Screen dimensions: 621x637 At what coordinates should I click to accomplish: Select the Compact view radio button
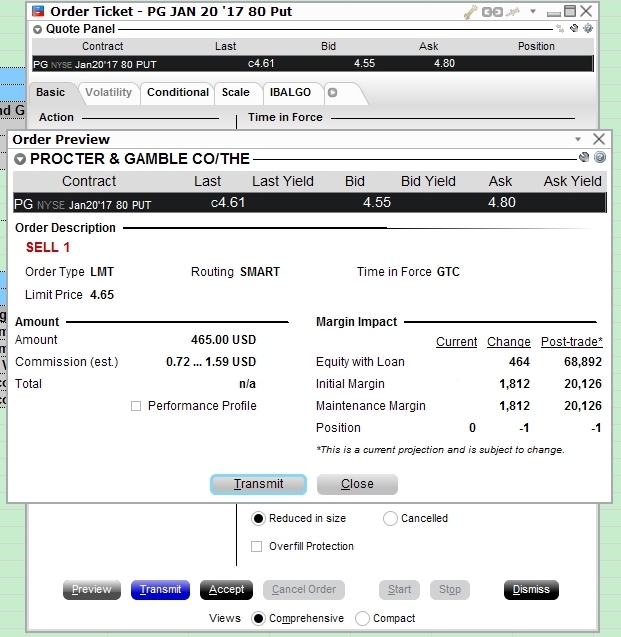pos(362,619)
